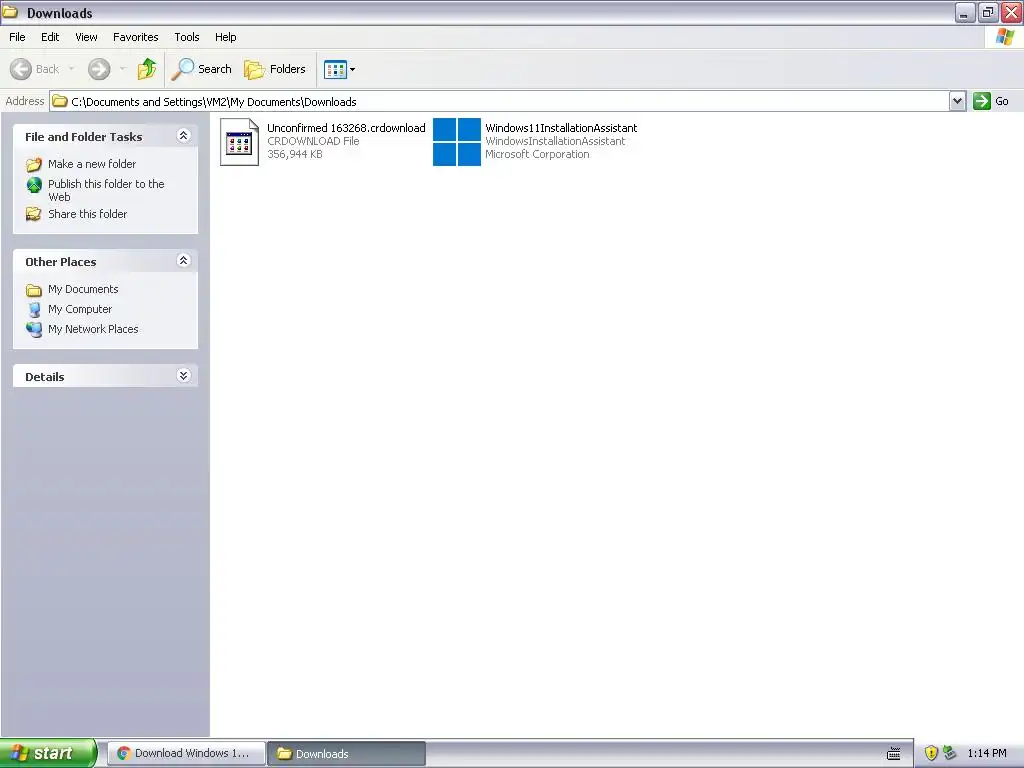Open the Views dropdown arrow

pos(353,69)
